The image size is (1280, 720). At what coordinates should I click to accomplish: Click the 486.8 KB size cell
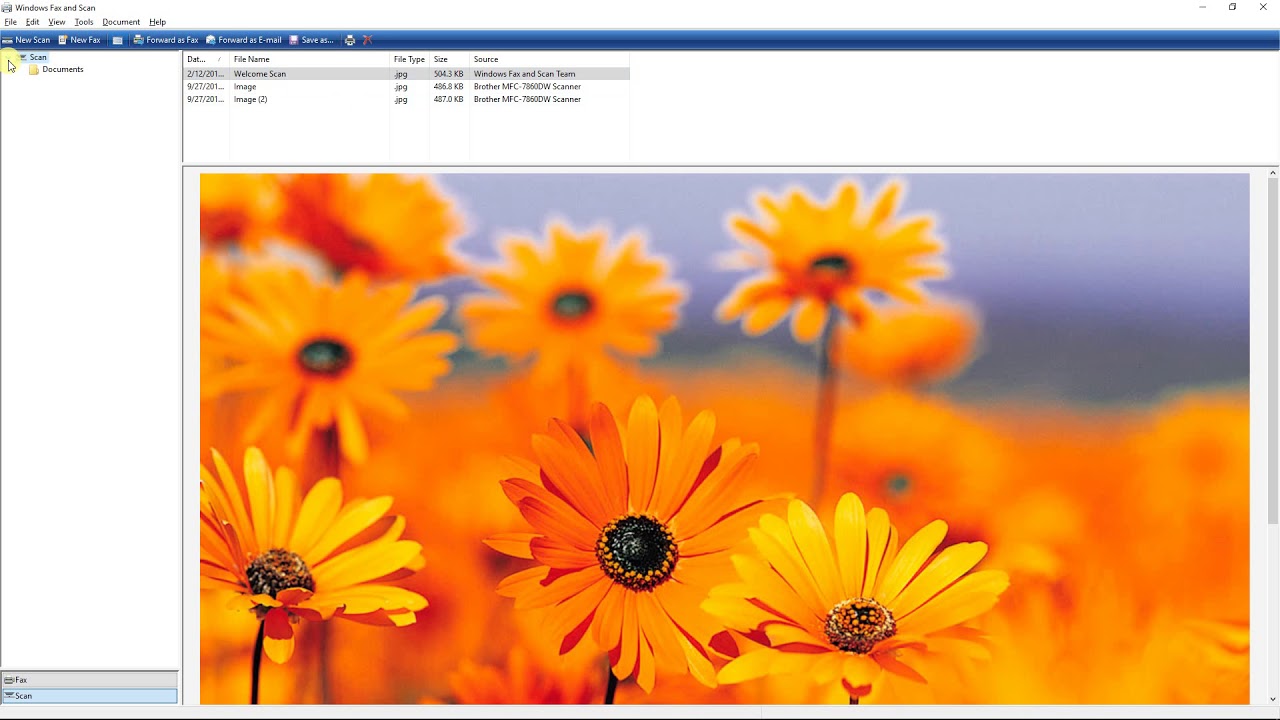pos(448,87)
